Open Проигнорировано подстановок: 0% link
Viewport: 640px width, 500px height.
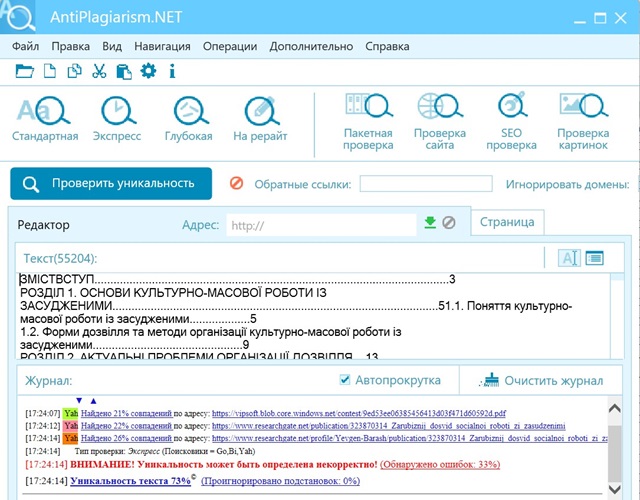[x=280, y=481]
